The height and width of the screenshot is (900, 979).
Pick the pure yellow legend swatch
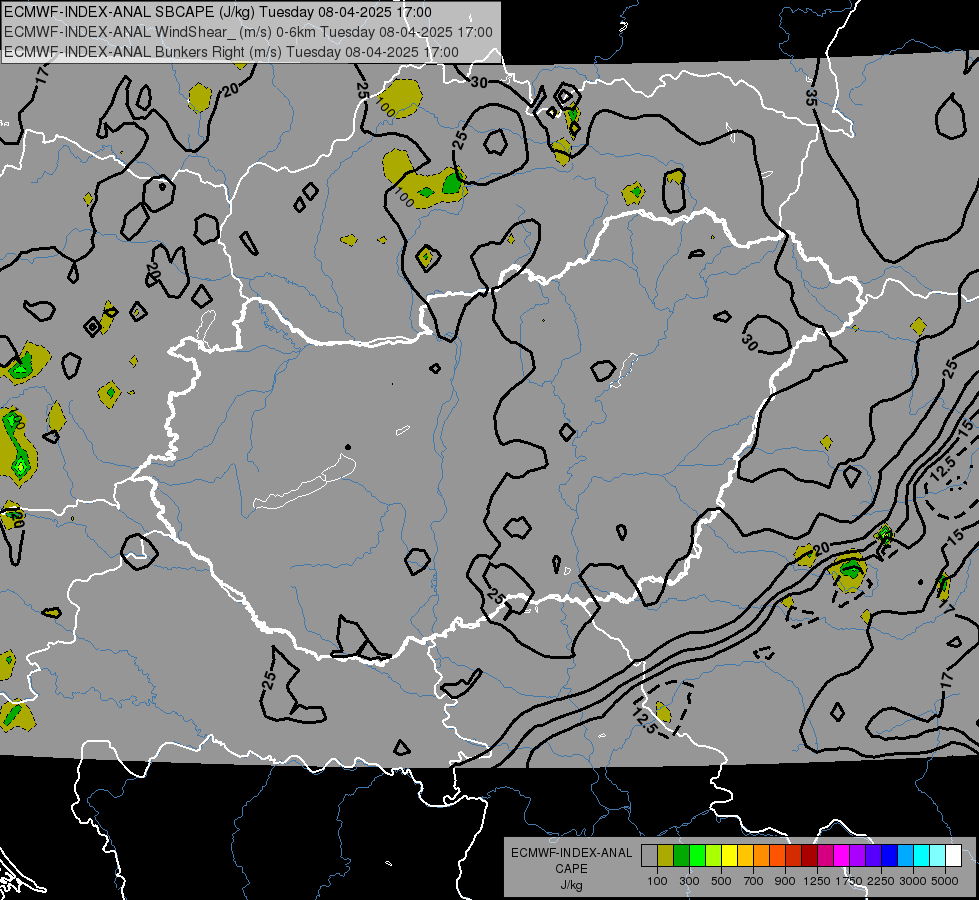[x=729, y=856]
